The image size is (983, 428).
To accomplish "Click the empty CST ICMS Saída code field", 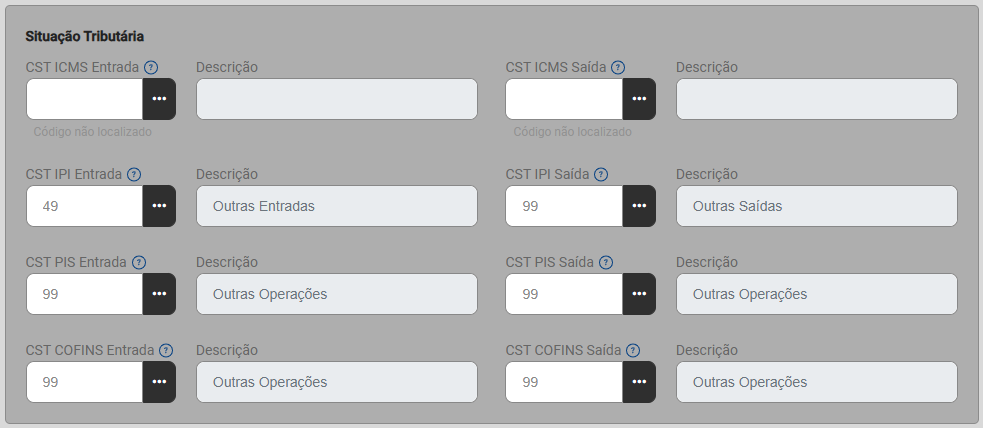I will (x=565, y=99).
